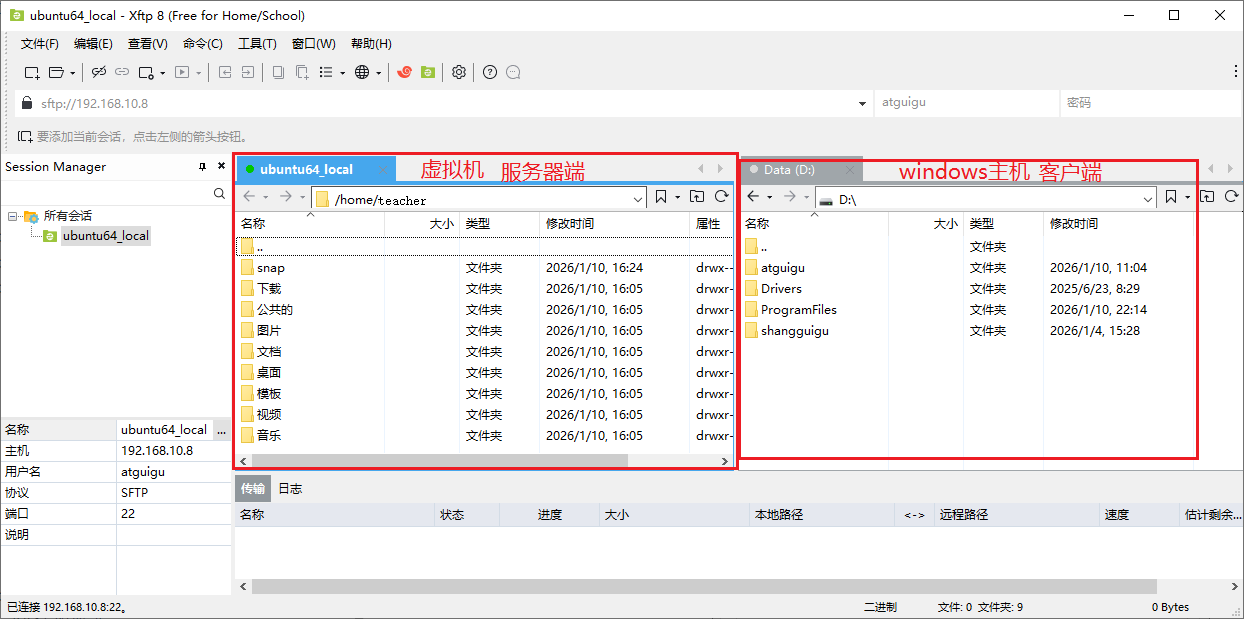Close the Data (D:) tab
Image resolution: width=1244 pixels, height=619 pixels.
click(850, 170)
